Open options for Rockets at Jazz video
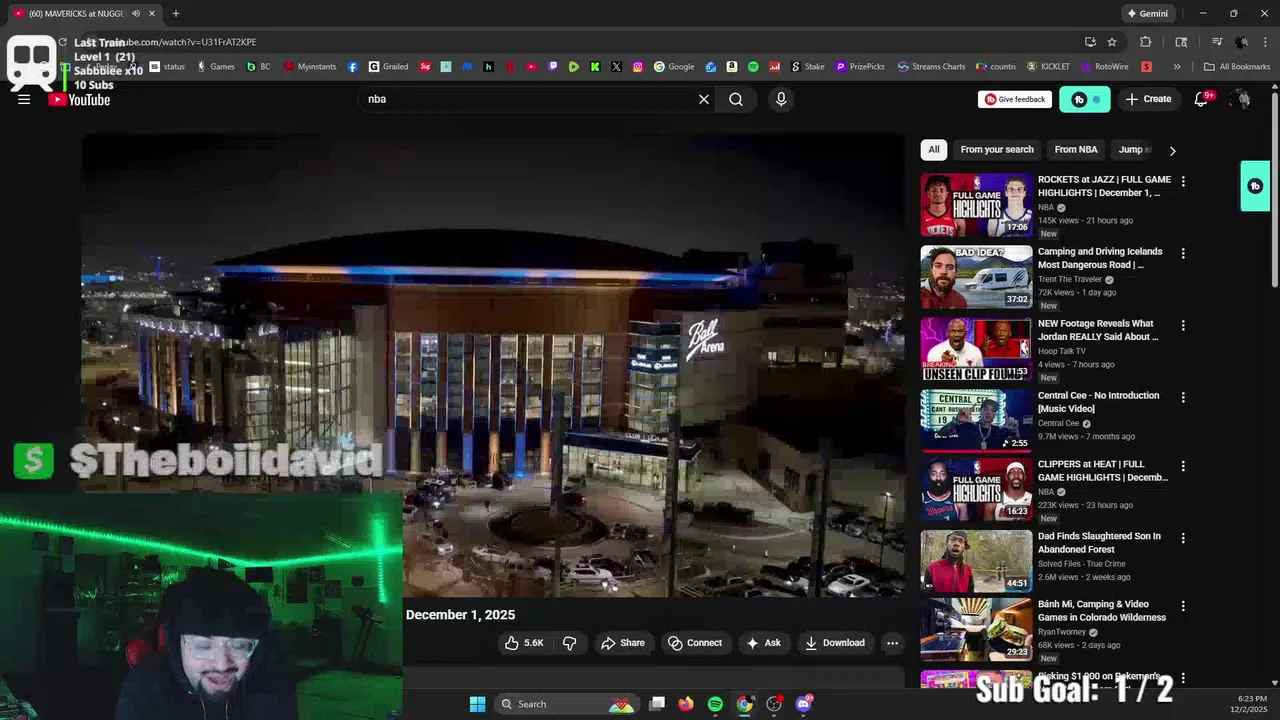1280x720 pixels. 1183,181
